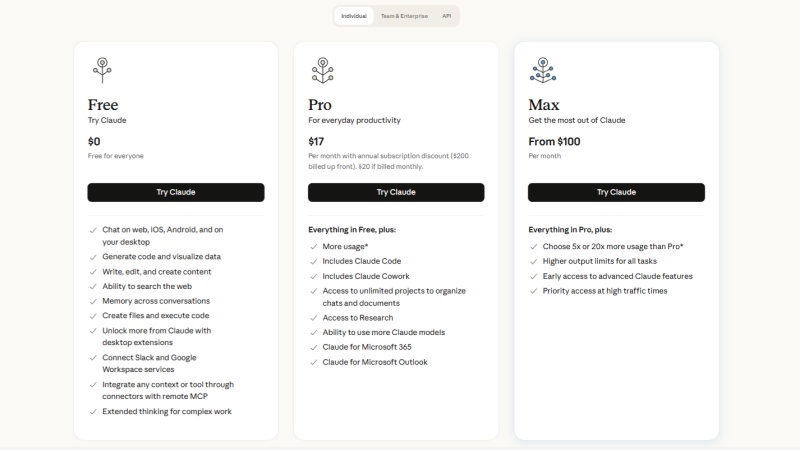Click checkmark beside Memory across conversations
Viewport: 800px width, 450px height.
click(x=93, y=302)
